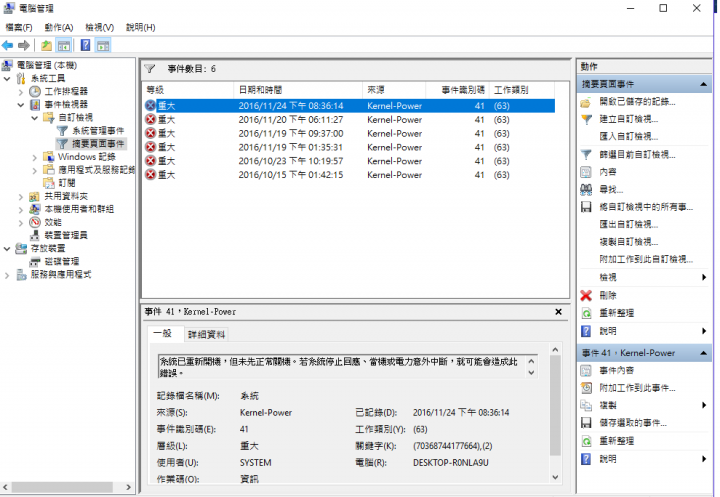The width and height of the screenshot is (720, 497).
Task: Close the event 41 preview pane
Action: pos(558,312)
